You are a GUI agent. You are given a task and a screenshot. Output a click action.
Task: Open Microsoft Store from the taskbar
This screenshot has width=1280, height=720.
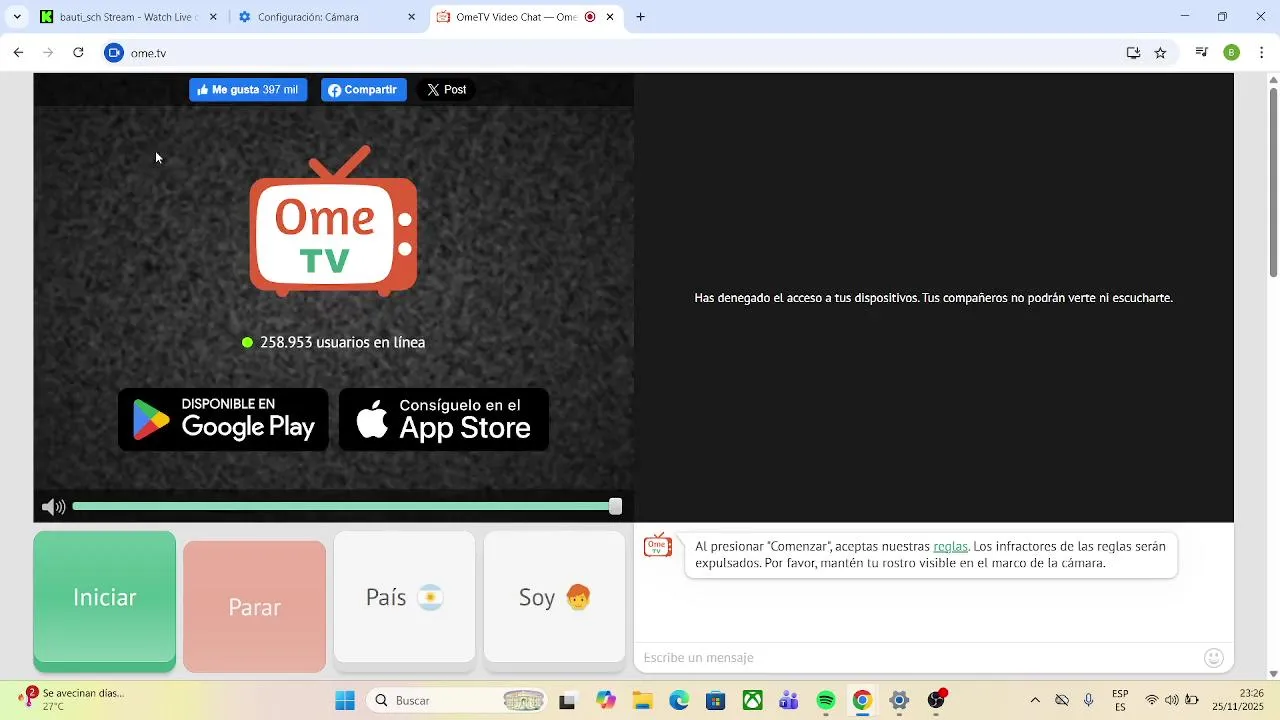coord(715,701)
